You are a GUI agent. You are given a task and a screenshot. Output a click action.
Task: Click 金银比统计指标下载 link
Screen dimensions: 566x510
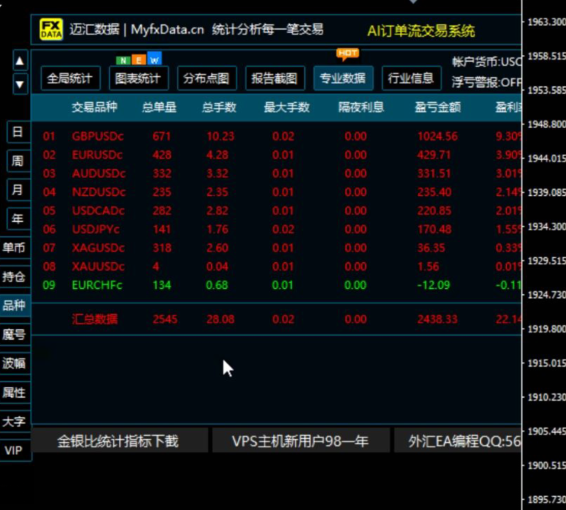tap(118, 441)
